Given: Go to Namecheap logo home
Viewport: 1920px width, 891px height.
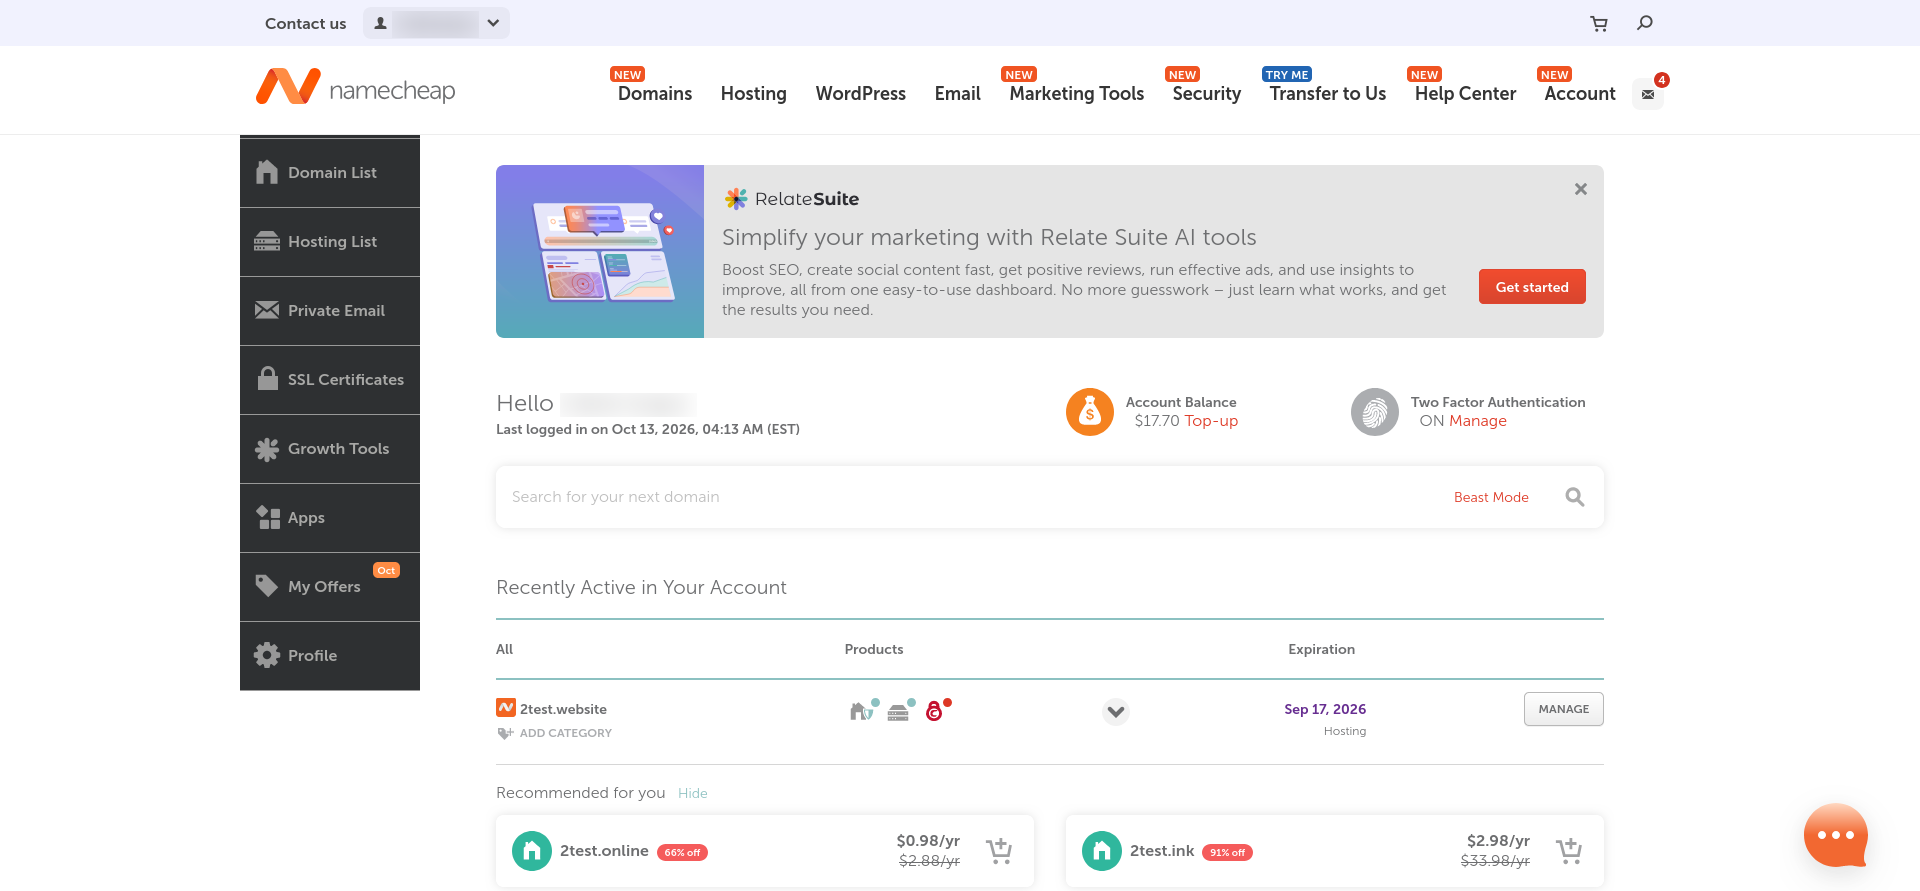Looking at the screenshot, I should [355, 88].
